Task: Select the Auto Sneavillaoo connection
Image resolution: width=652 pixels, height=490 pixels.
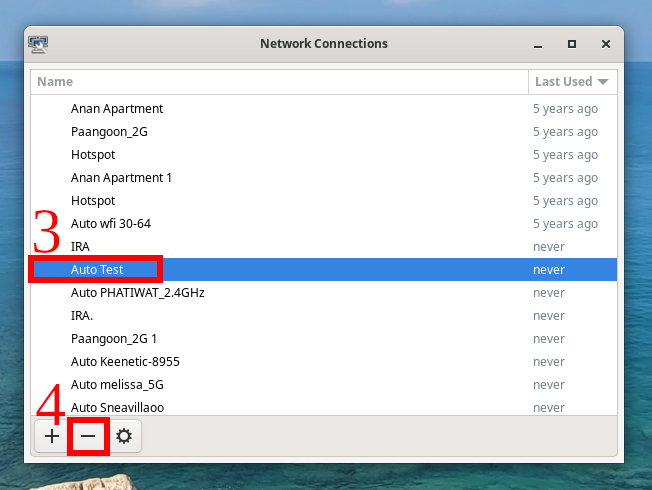Action: [x=117, y=407]
